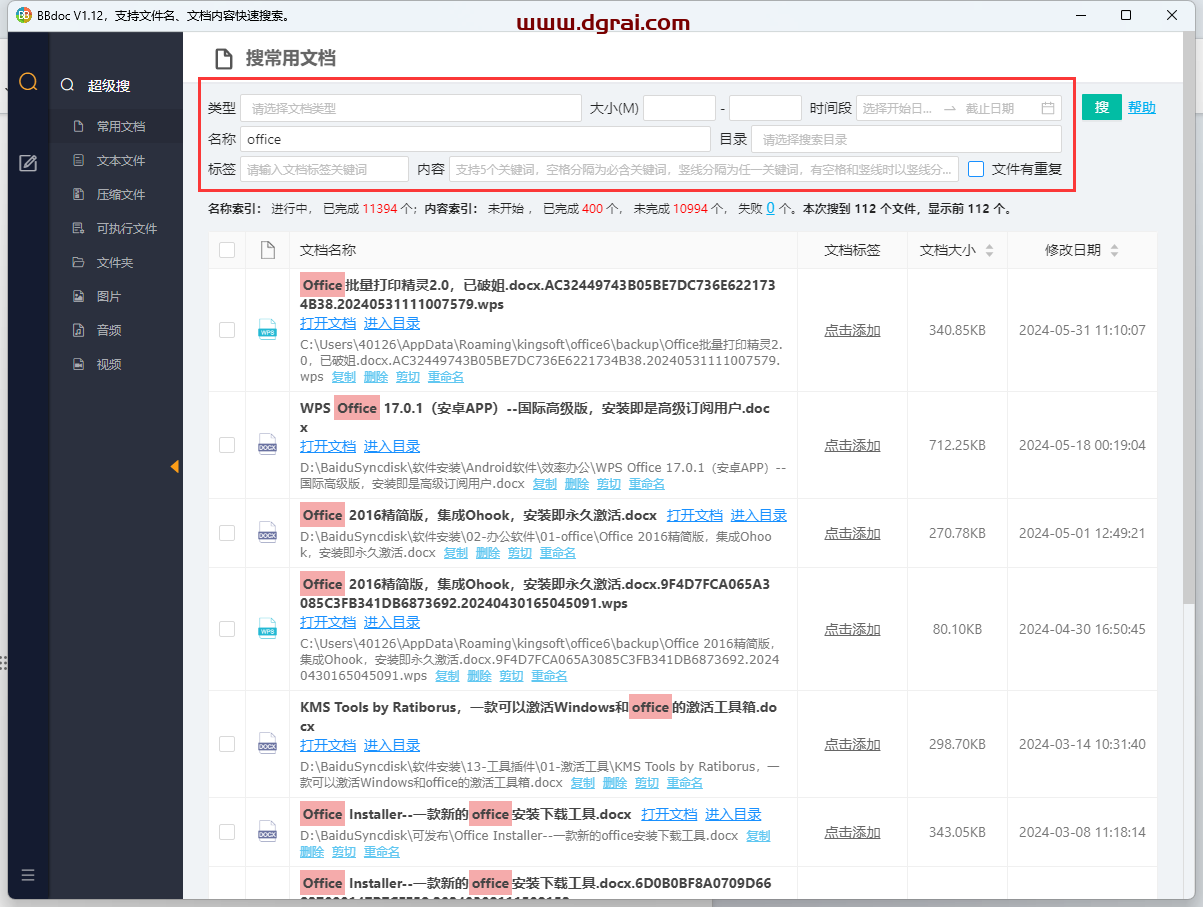Open the edit note icon in left rail
Viewport: 1203px width, 907px height.
[x=28, y=163]
